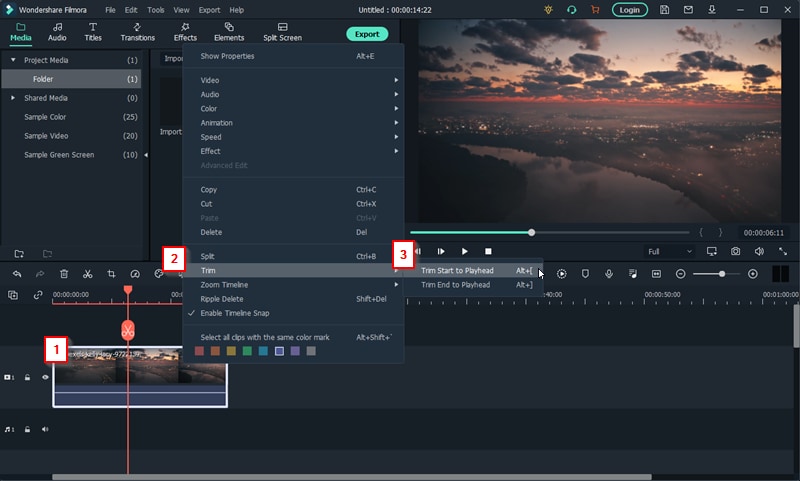Click the Undo icon in the timeline toolbar

coord(17,274)
